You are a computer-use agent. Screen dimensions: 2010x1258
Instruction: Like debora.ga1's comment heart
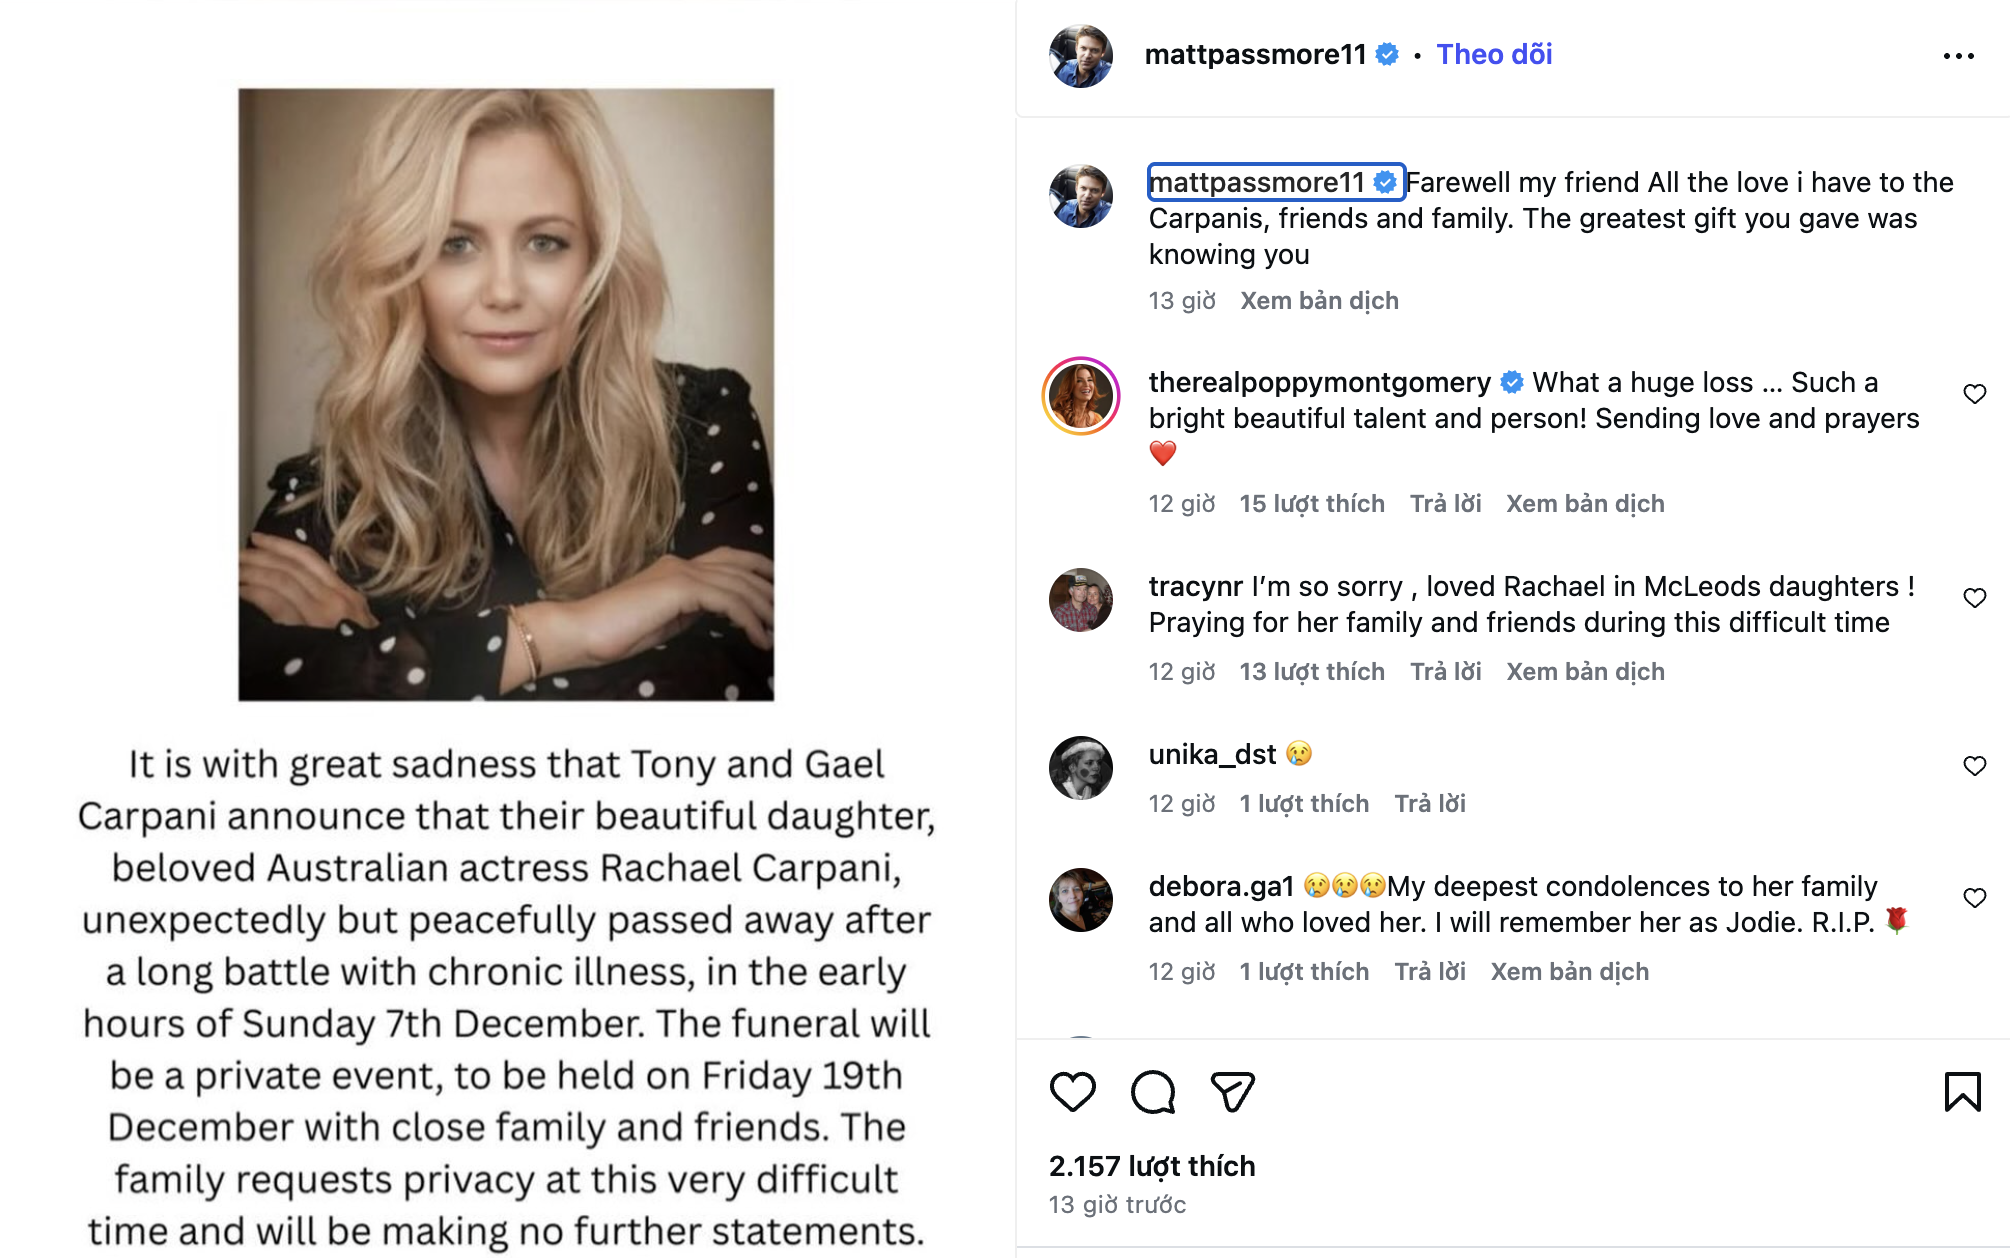click(1974, 898)
